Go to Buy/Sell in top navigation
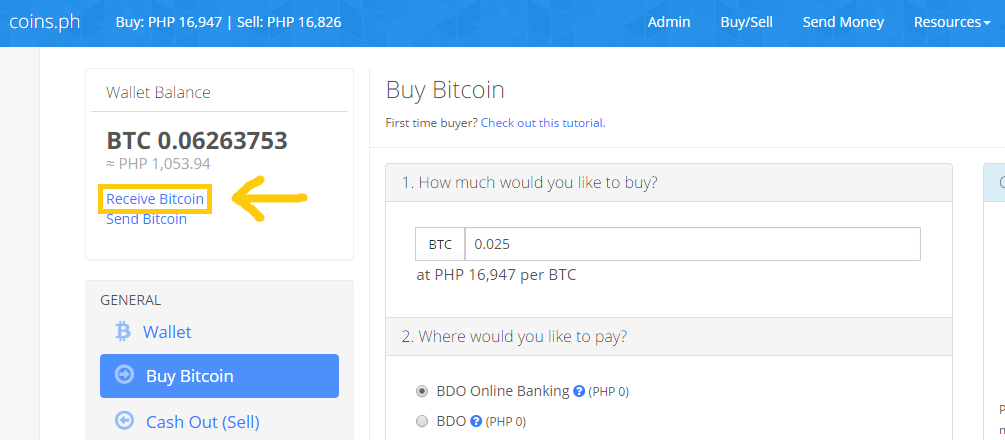The width and height of the screenshot is (1005, 440). pyautogui.click(x=746, y=22)
